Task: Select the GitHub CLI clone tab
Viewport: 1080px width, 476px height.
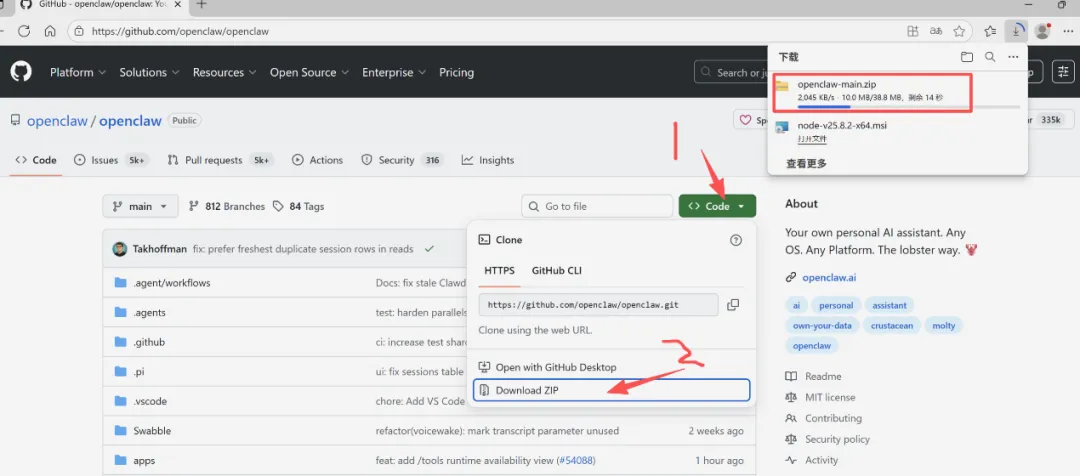Action: (x=557, y=271)
